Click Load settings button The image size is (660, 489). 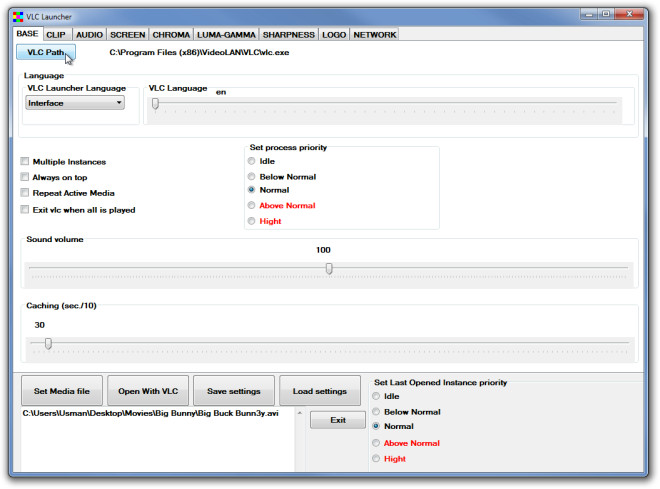click(x=320, y=391)
